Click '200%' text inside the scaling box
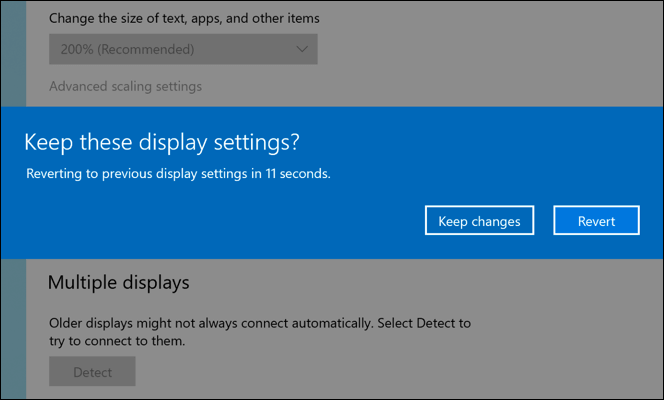Image resolution: width=664 pixels, height=400 pixels. pos(73,49)
